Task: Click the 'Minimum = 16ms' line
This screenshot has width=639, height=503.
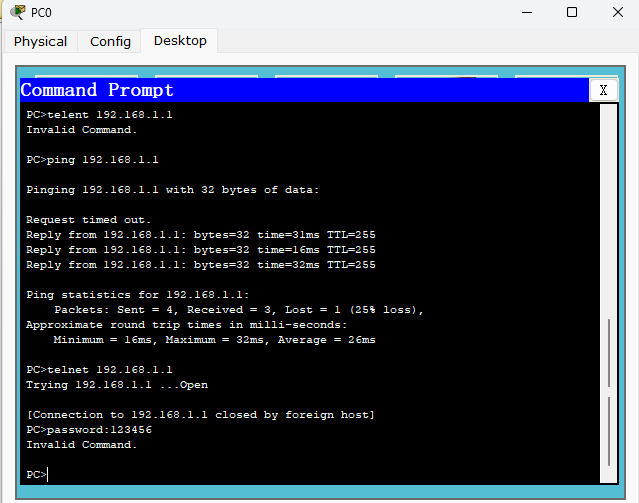Action: (214, 340)
